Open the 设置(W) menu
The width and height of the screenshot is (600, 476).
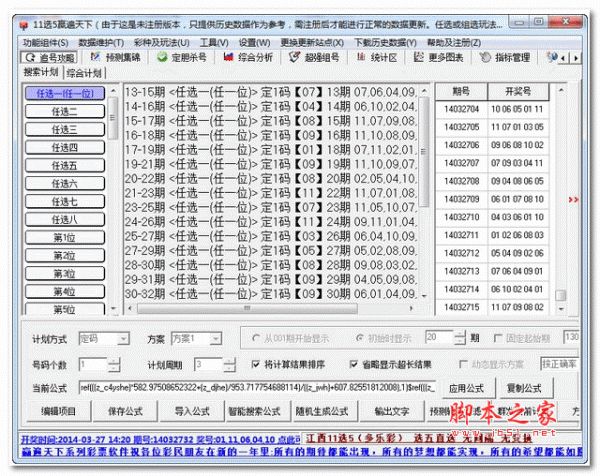coord(254,42)
